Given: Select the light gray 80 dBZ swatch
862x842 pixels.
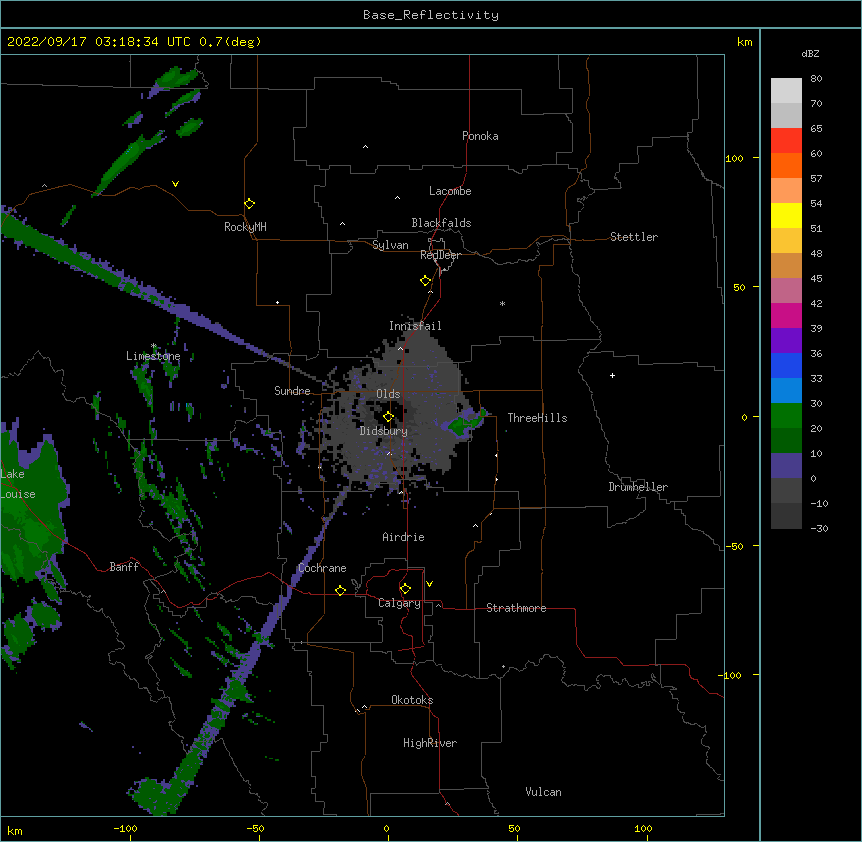Looking at the screenshot, I should pos(786,91).
